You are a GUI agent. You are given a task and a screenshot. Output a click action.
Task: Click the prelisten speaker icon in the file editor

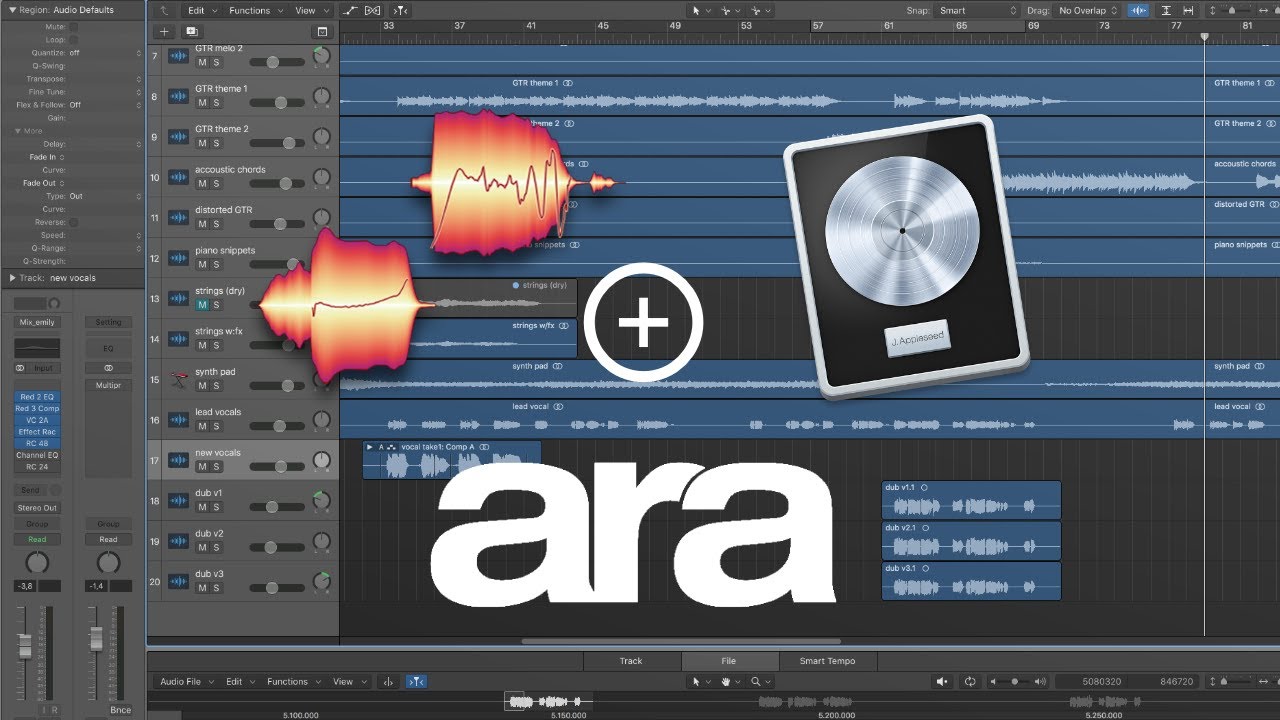942,682
